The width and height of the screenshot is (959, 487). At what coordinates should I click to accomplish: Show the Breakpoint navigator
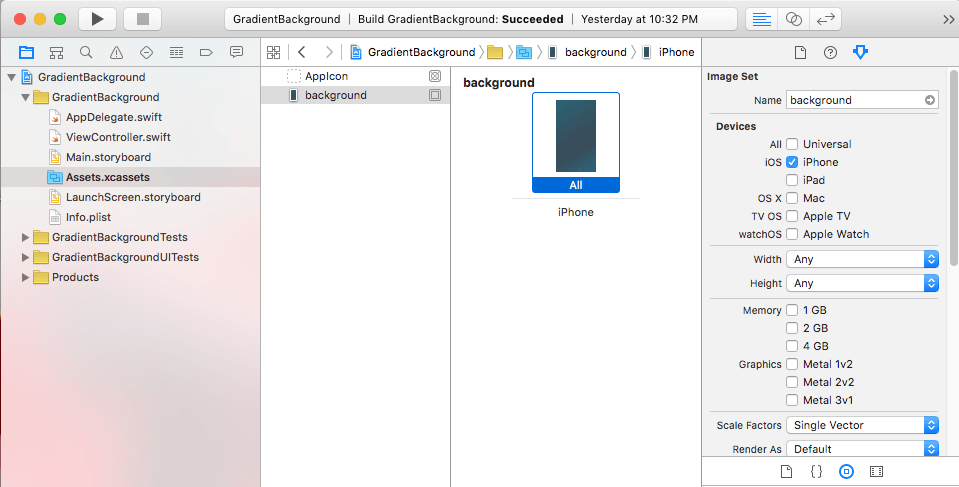[x=206, y=53]
